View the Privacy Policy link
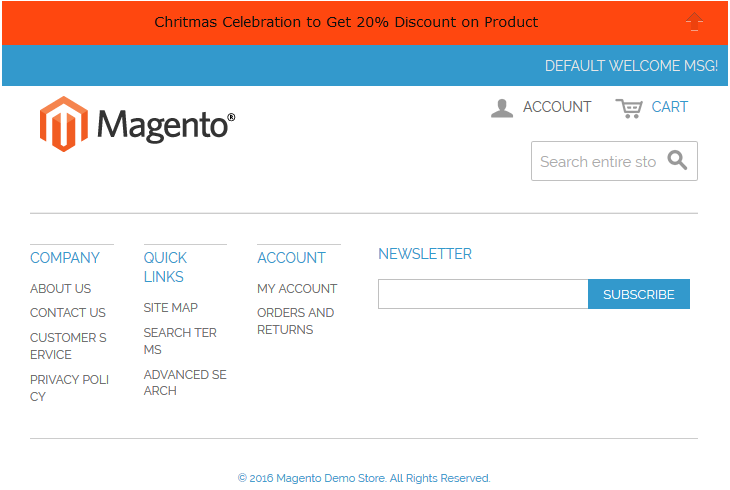Viewport: 730px width, 490px height. [x=69, y=388]
